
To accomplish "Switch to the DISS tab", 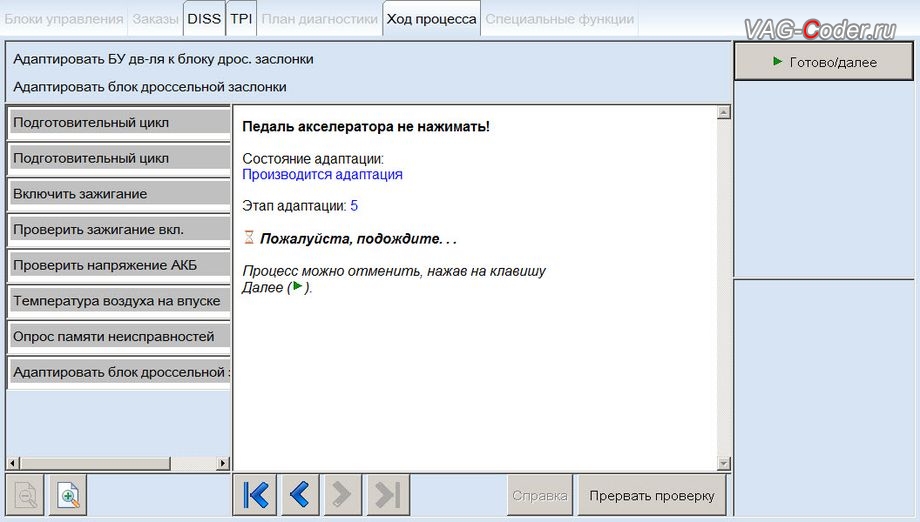I will (204, 19).
